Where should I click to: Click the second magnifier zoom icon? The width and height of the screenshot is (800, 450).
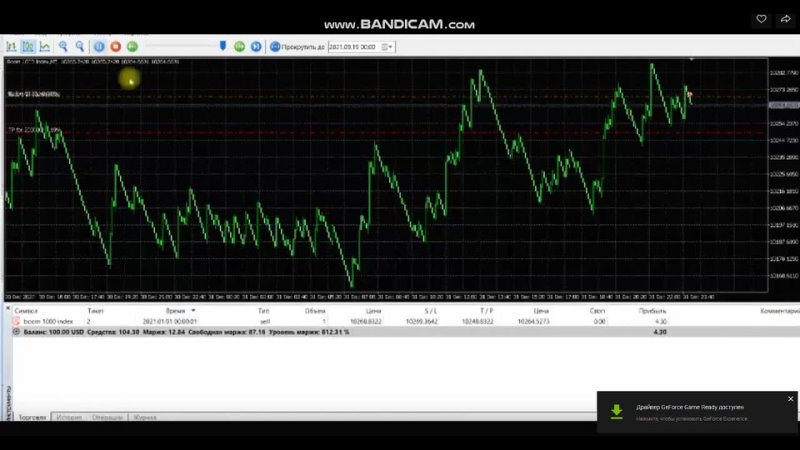pyautogui.click(x=80, y=47)
